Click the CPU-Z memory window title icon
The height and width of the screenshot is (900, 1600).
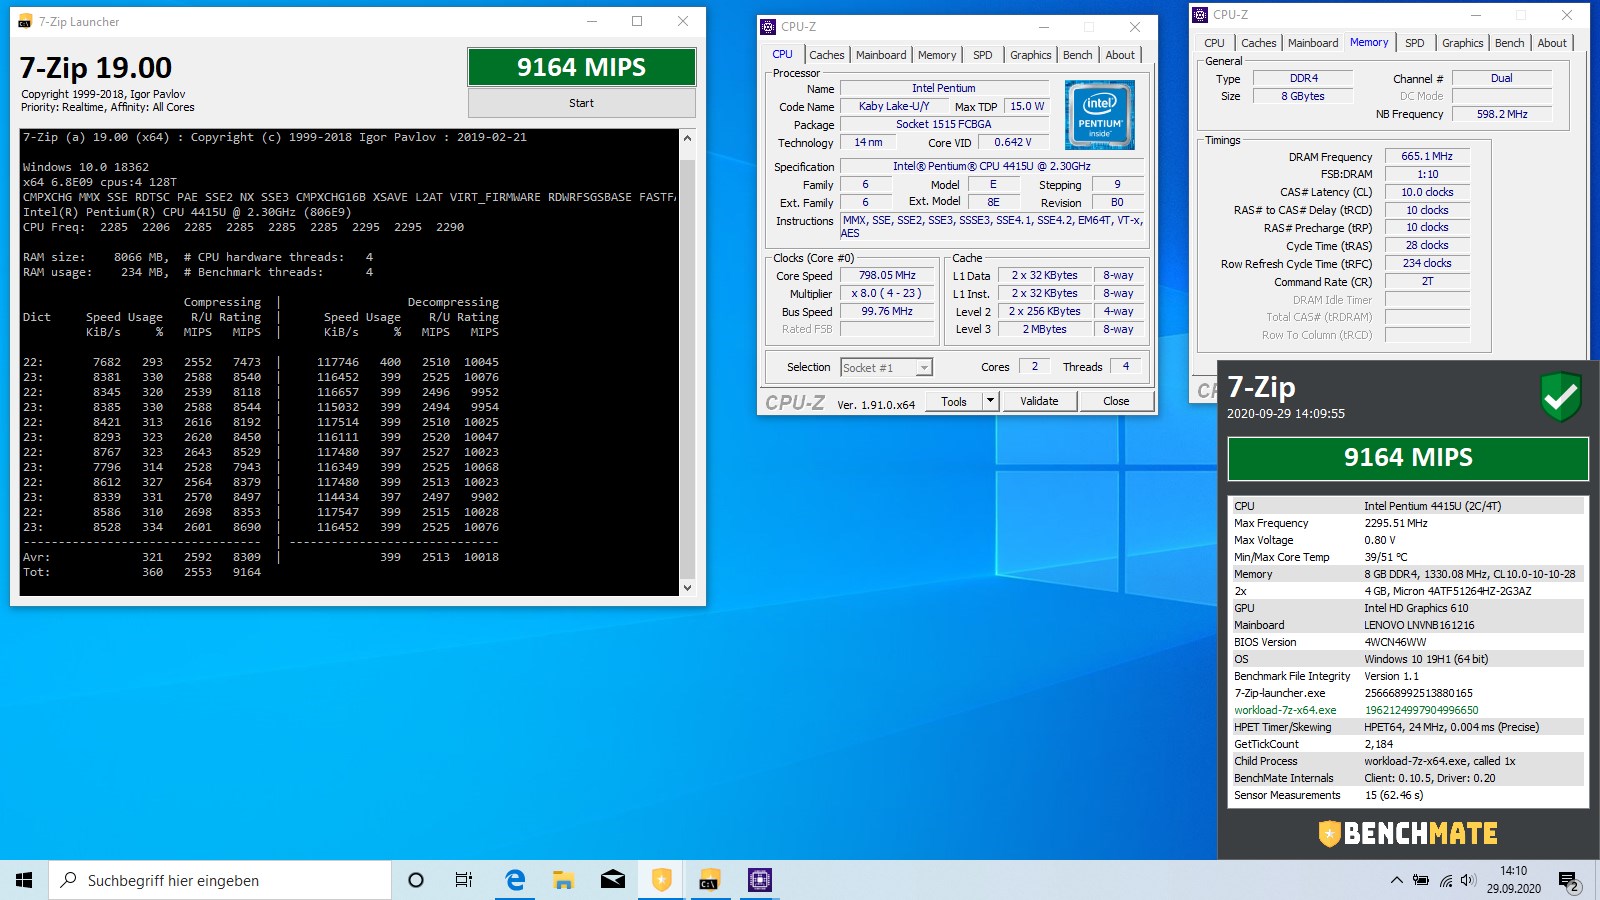[1200, 15]
